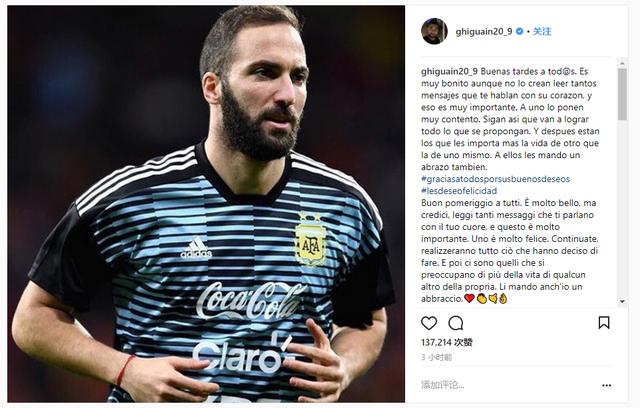Open ghiguain20_9 username in the header

pyautogui.click(x=484, y=31)
